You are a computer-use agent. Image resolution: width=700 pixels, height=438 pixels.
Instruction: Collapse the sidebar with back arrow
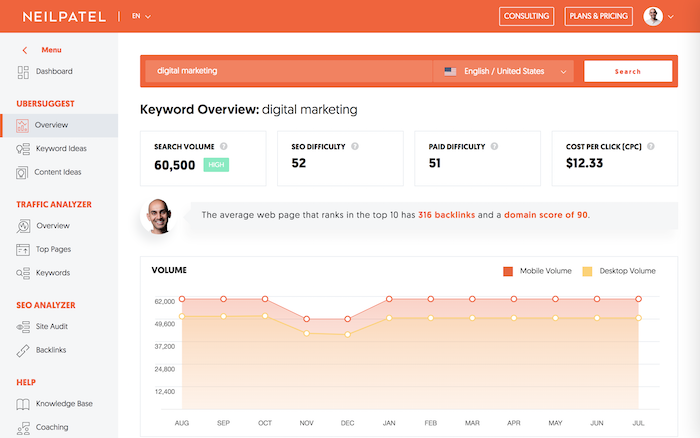[x=25, y=50]
